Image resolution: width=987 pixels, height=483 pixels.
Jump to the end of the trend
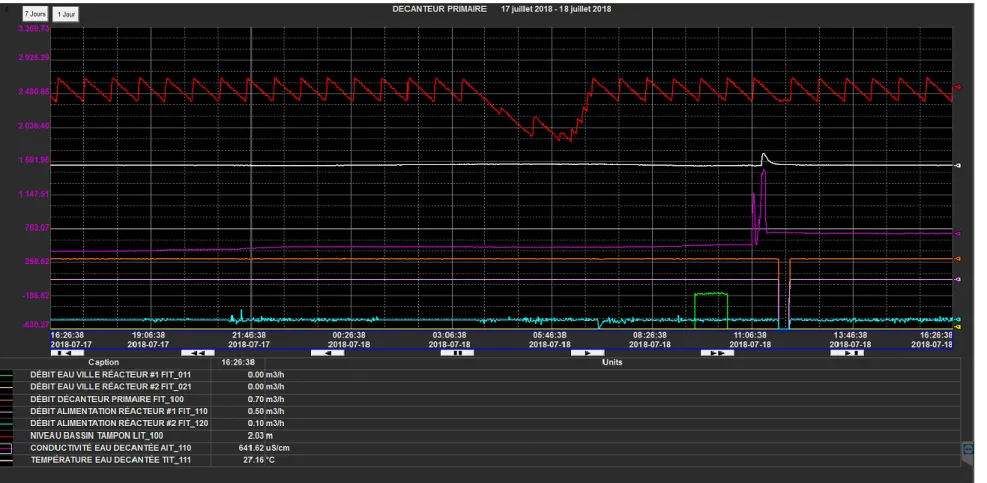tap(847, 353)
